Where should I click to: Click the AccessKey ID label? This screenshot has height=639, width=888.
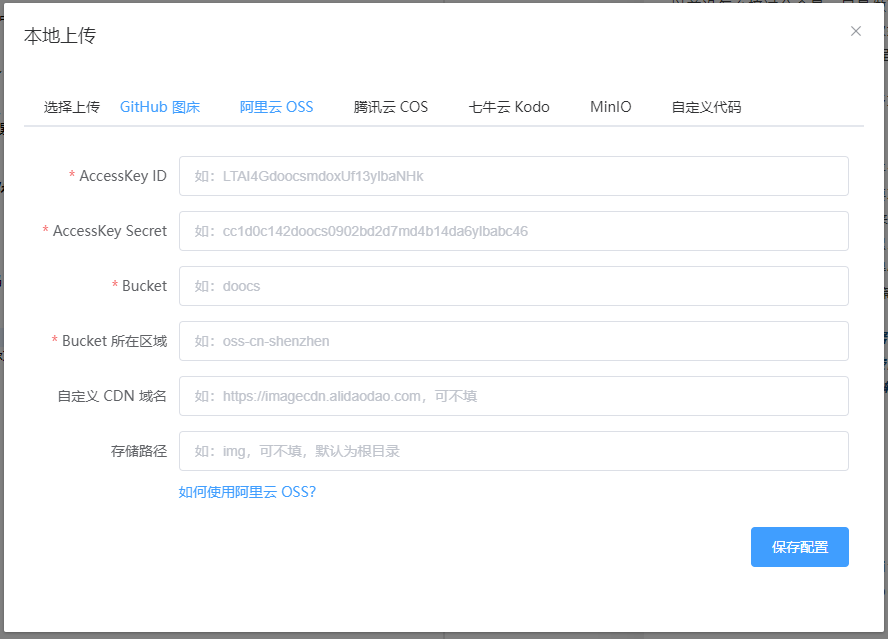[x=123, y=176]
